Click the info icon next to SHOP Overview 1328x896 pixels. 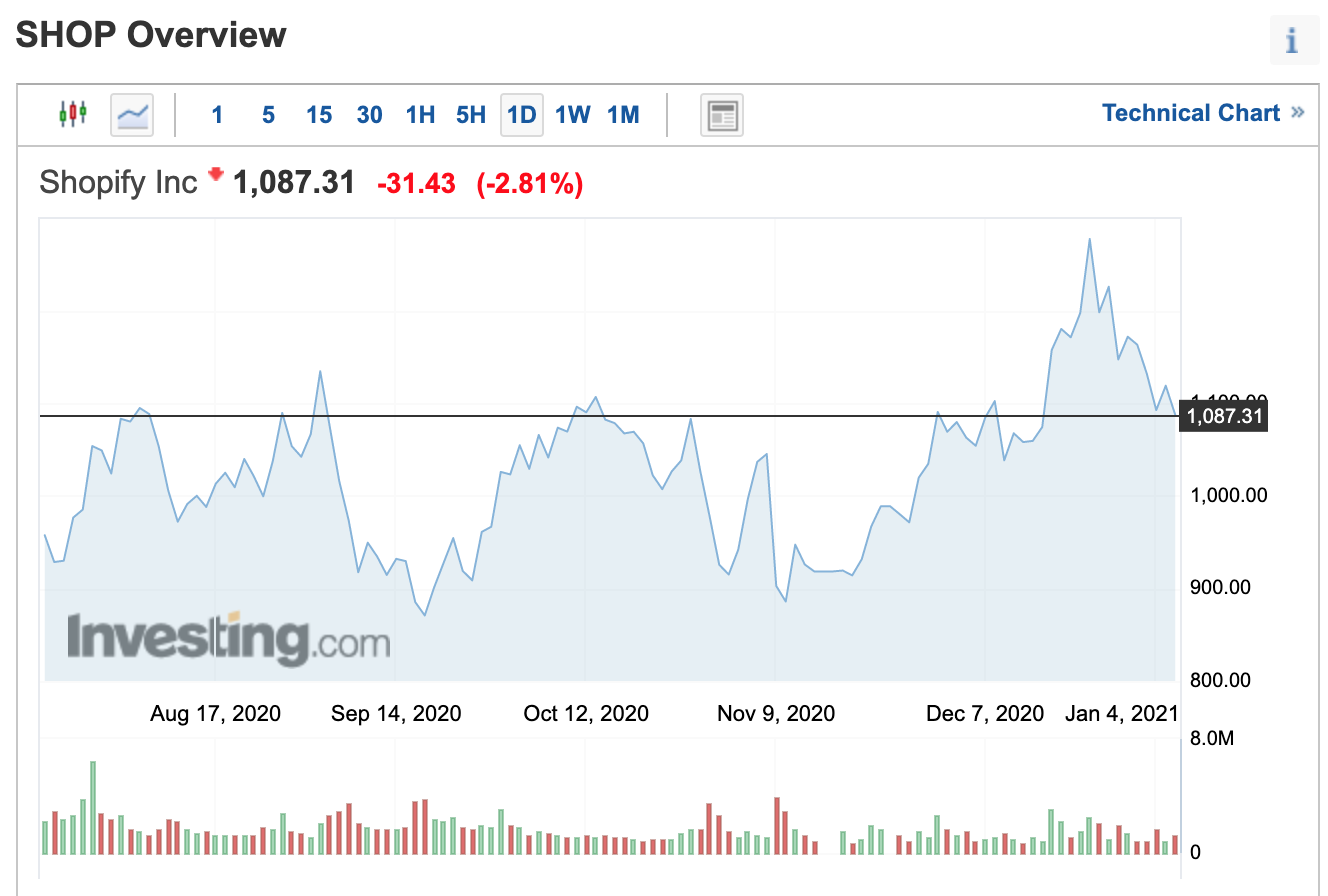[1294, 41]
